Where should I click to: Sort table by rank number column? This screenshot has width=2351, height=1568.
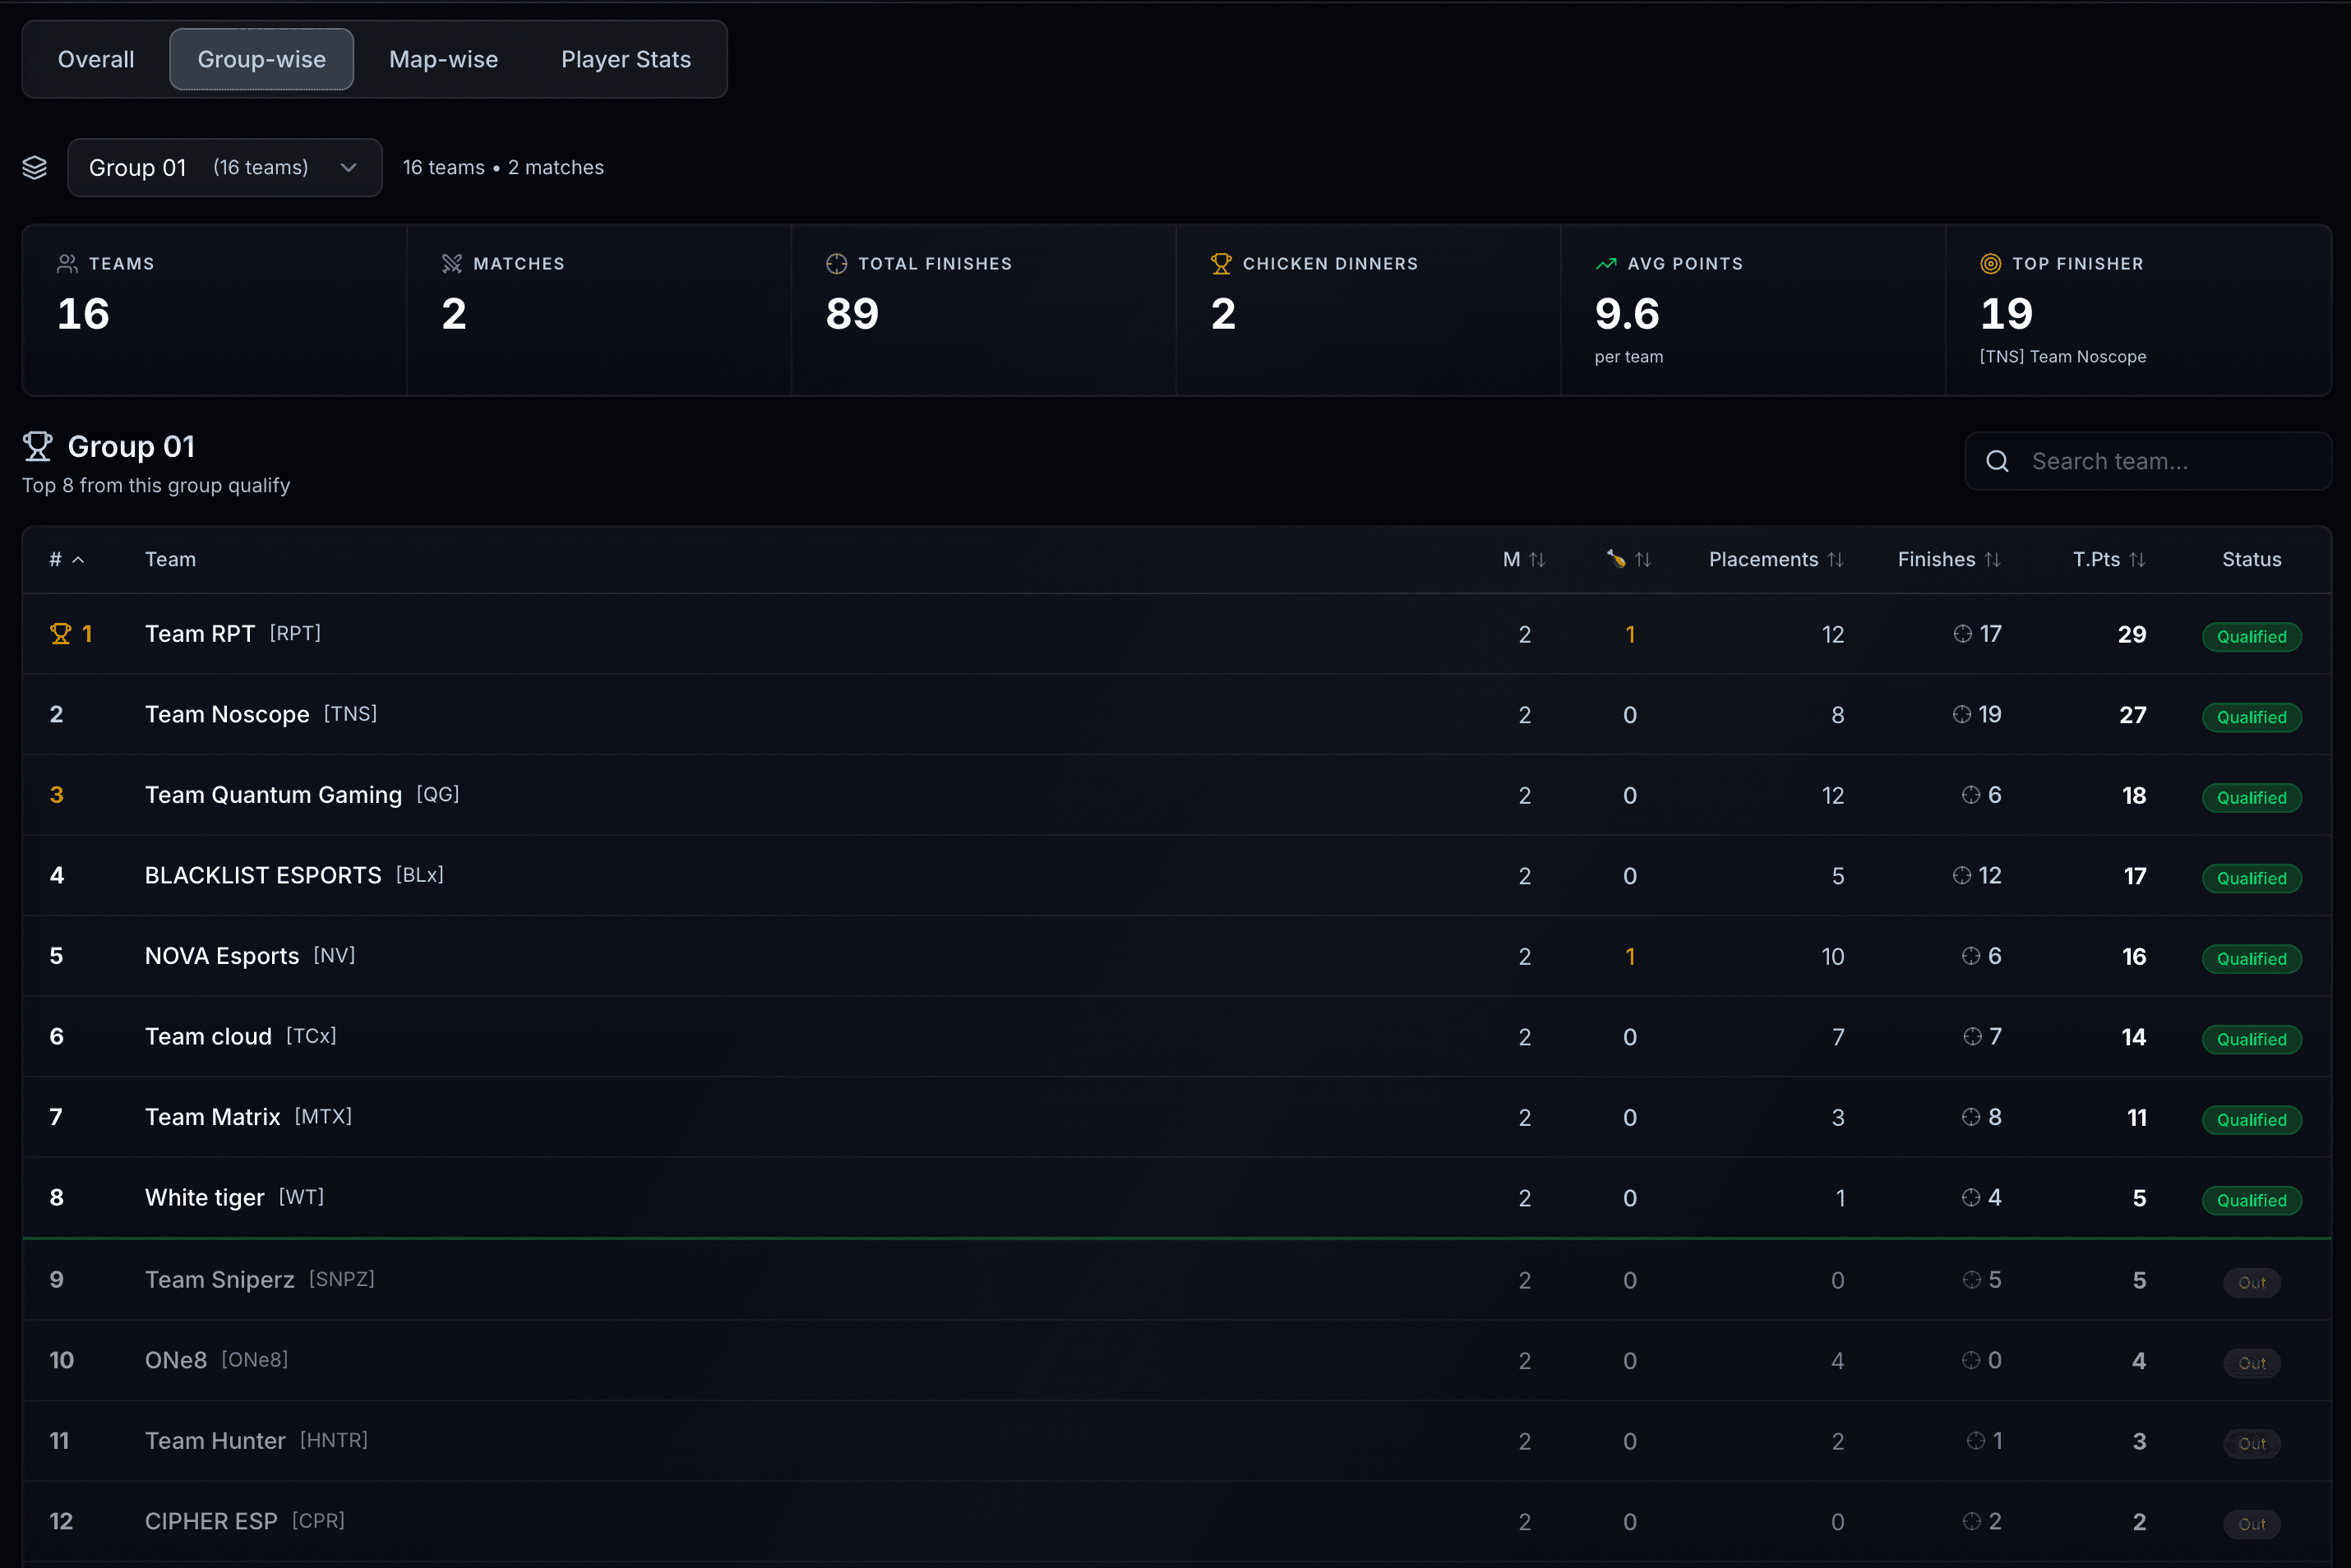click(x=67, y=559)
